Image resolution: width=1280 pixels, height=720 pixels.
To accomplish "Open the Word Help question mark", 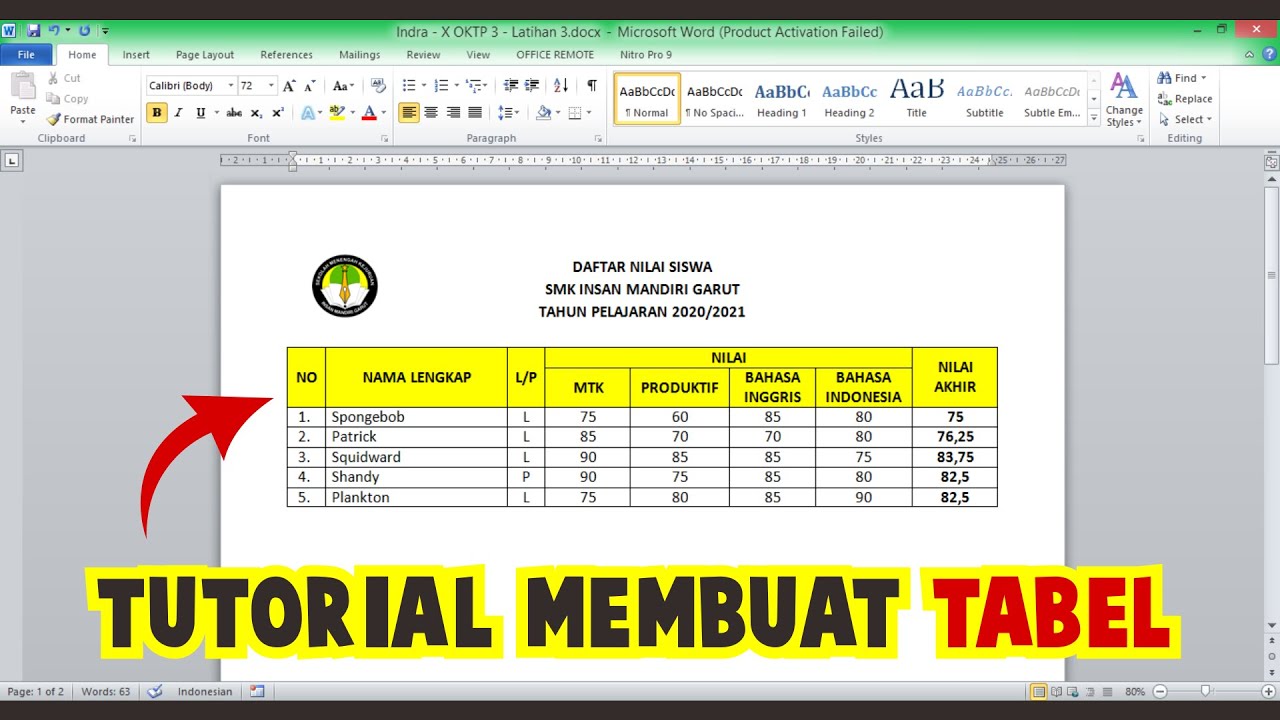I will tap(1270, 55).
